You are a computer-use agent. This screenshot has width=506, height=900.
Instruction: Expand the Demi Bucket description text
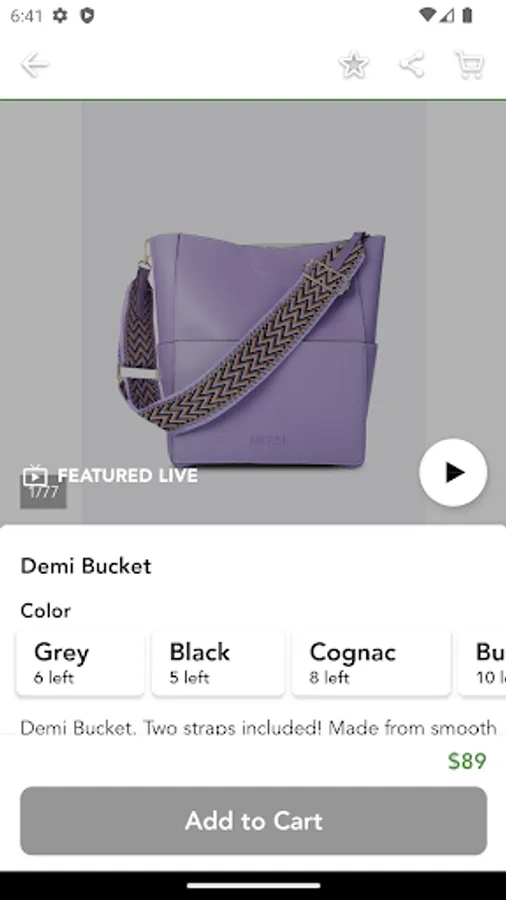point(258,728)
